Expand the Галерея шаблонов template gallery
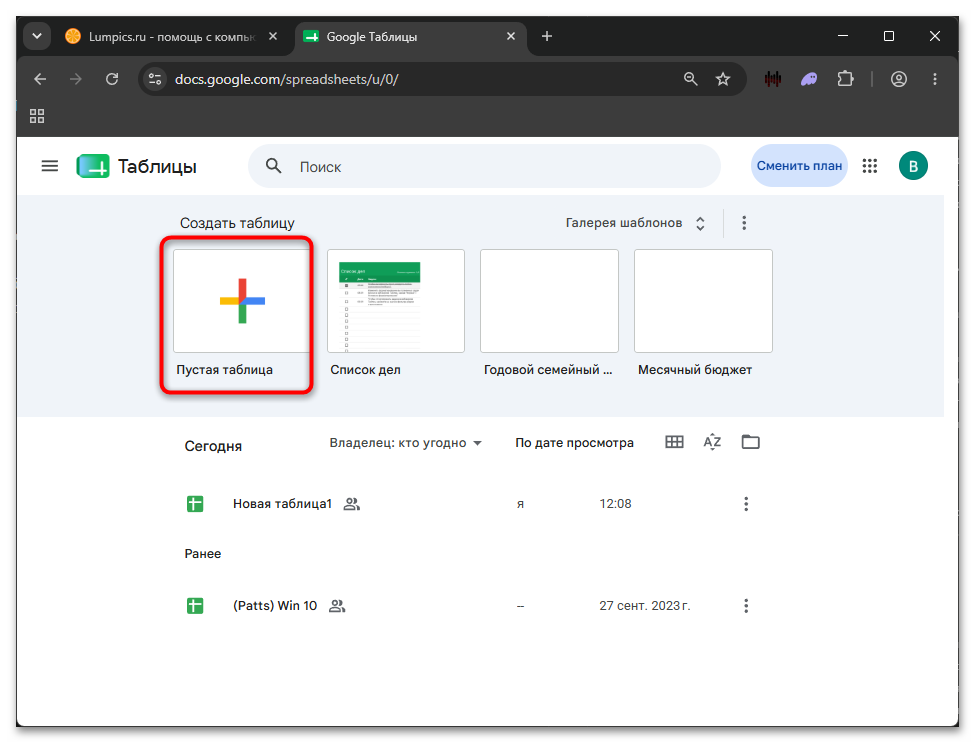 click(635, 223)
